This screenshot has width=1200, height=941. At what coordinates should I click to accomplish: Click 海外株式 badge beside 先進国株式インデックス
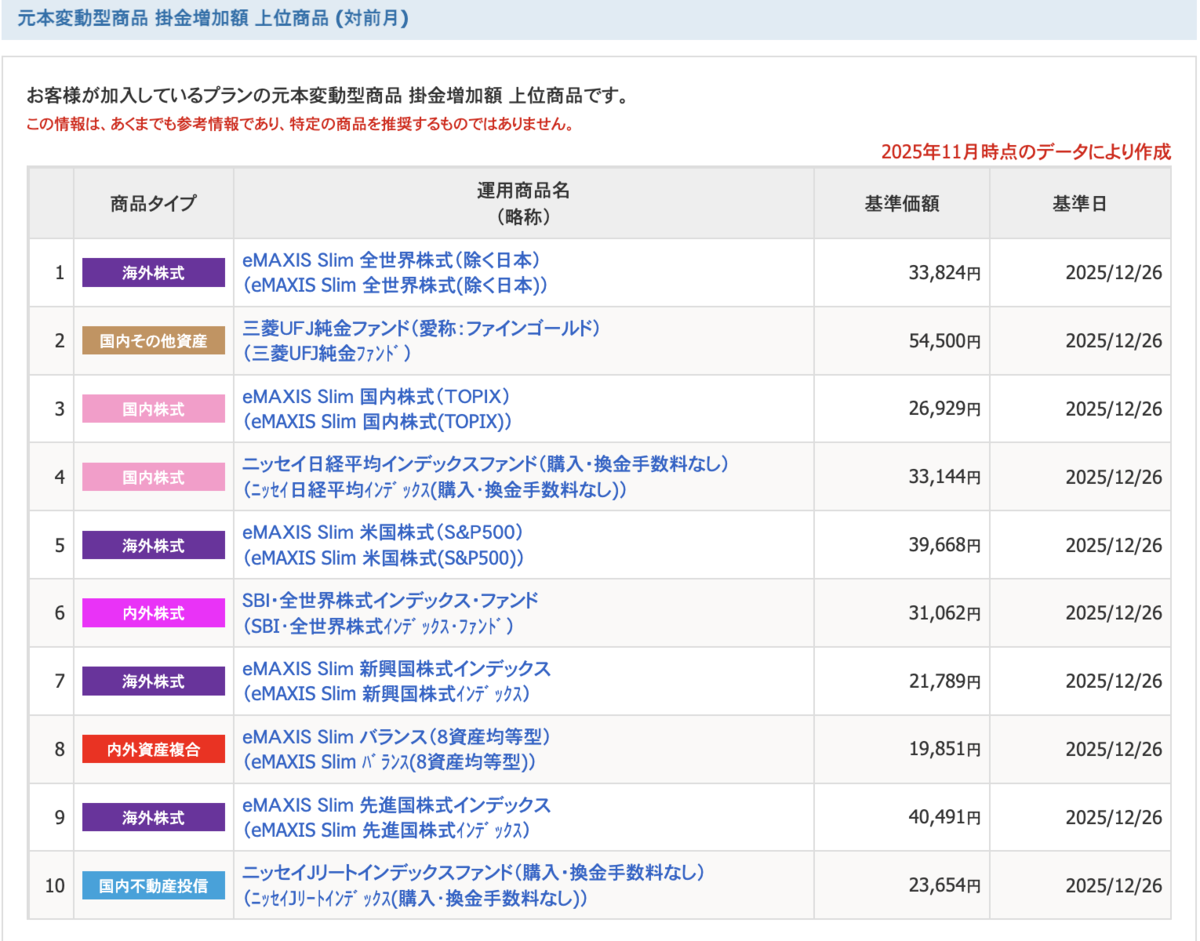point(154,817)
